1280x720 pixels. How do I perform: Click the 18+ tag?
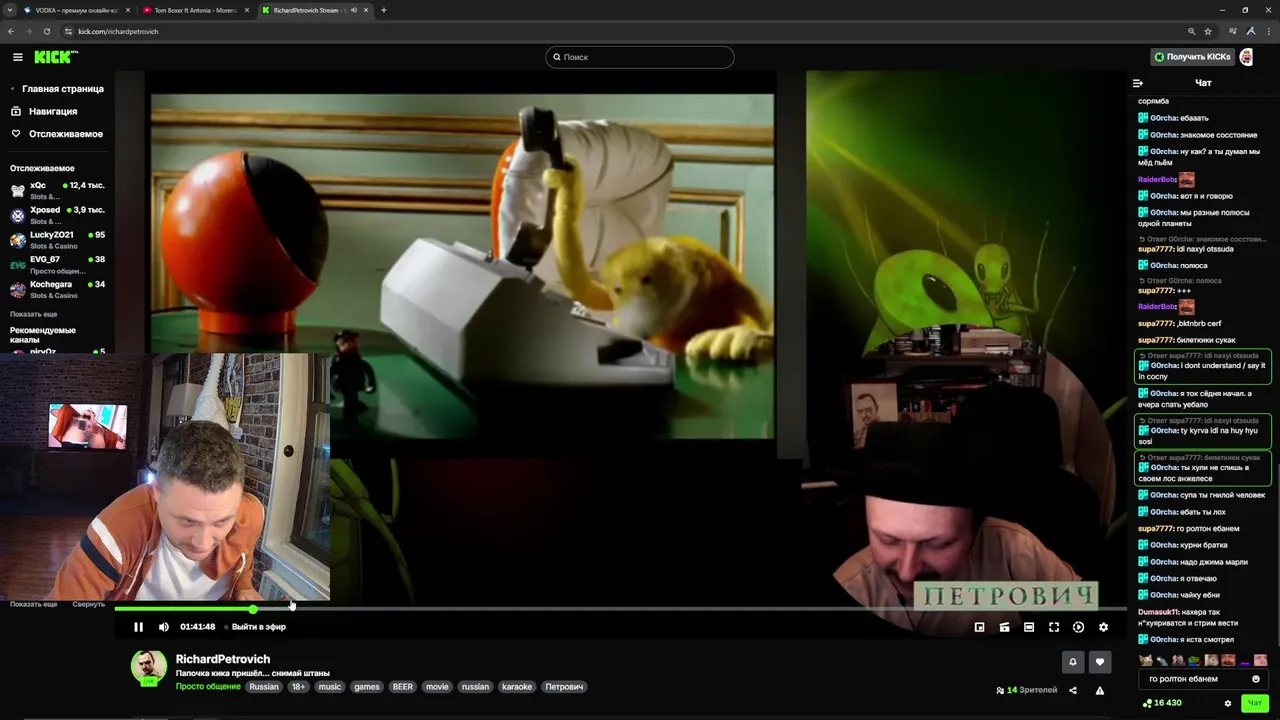[298, 687]
